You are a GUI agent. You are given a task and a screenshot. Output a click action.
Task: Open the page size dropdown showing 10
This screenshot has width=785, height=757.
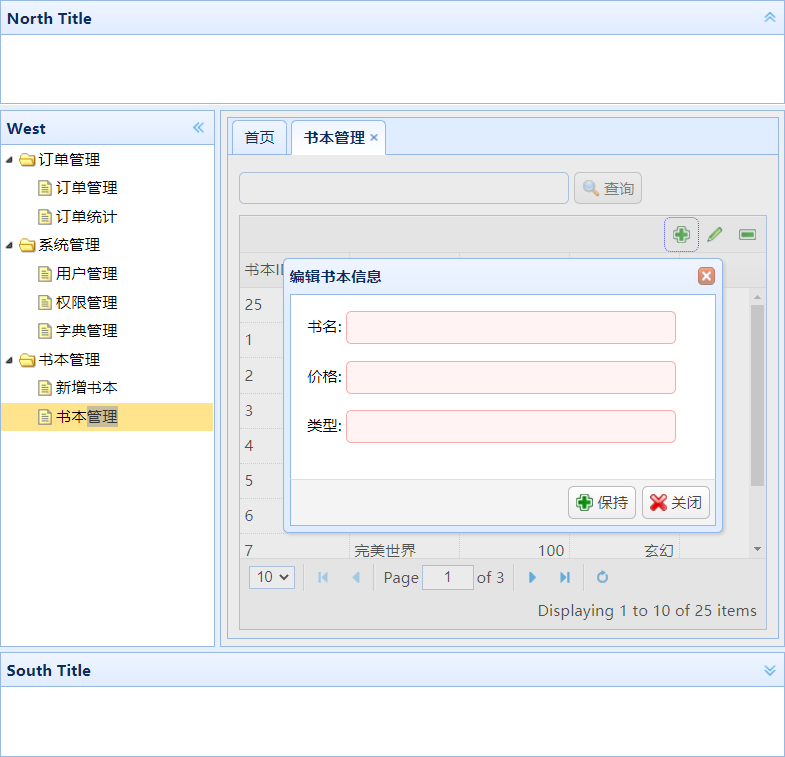tap(272, 577)
